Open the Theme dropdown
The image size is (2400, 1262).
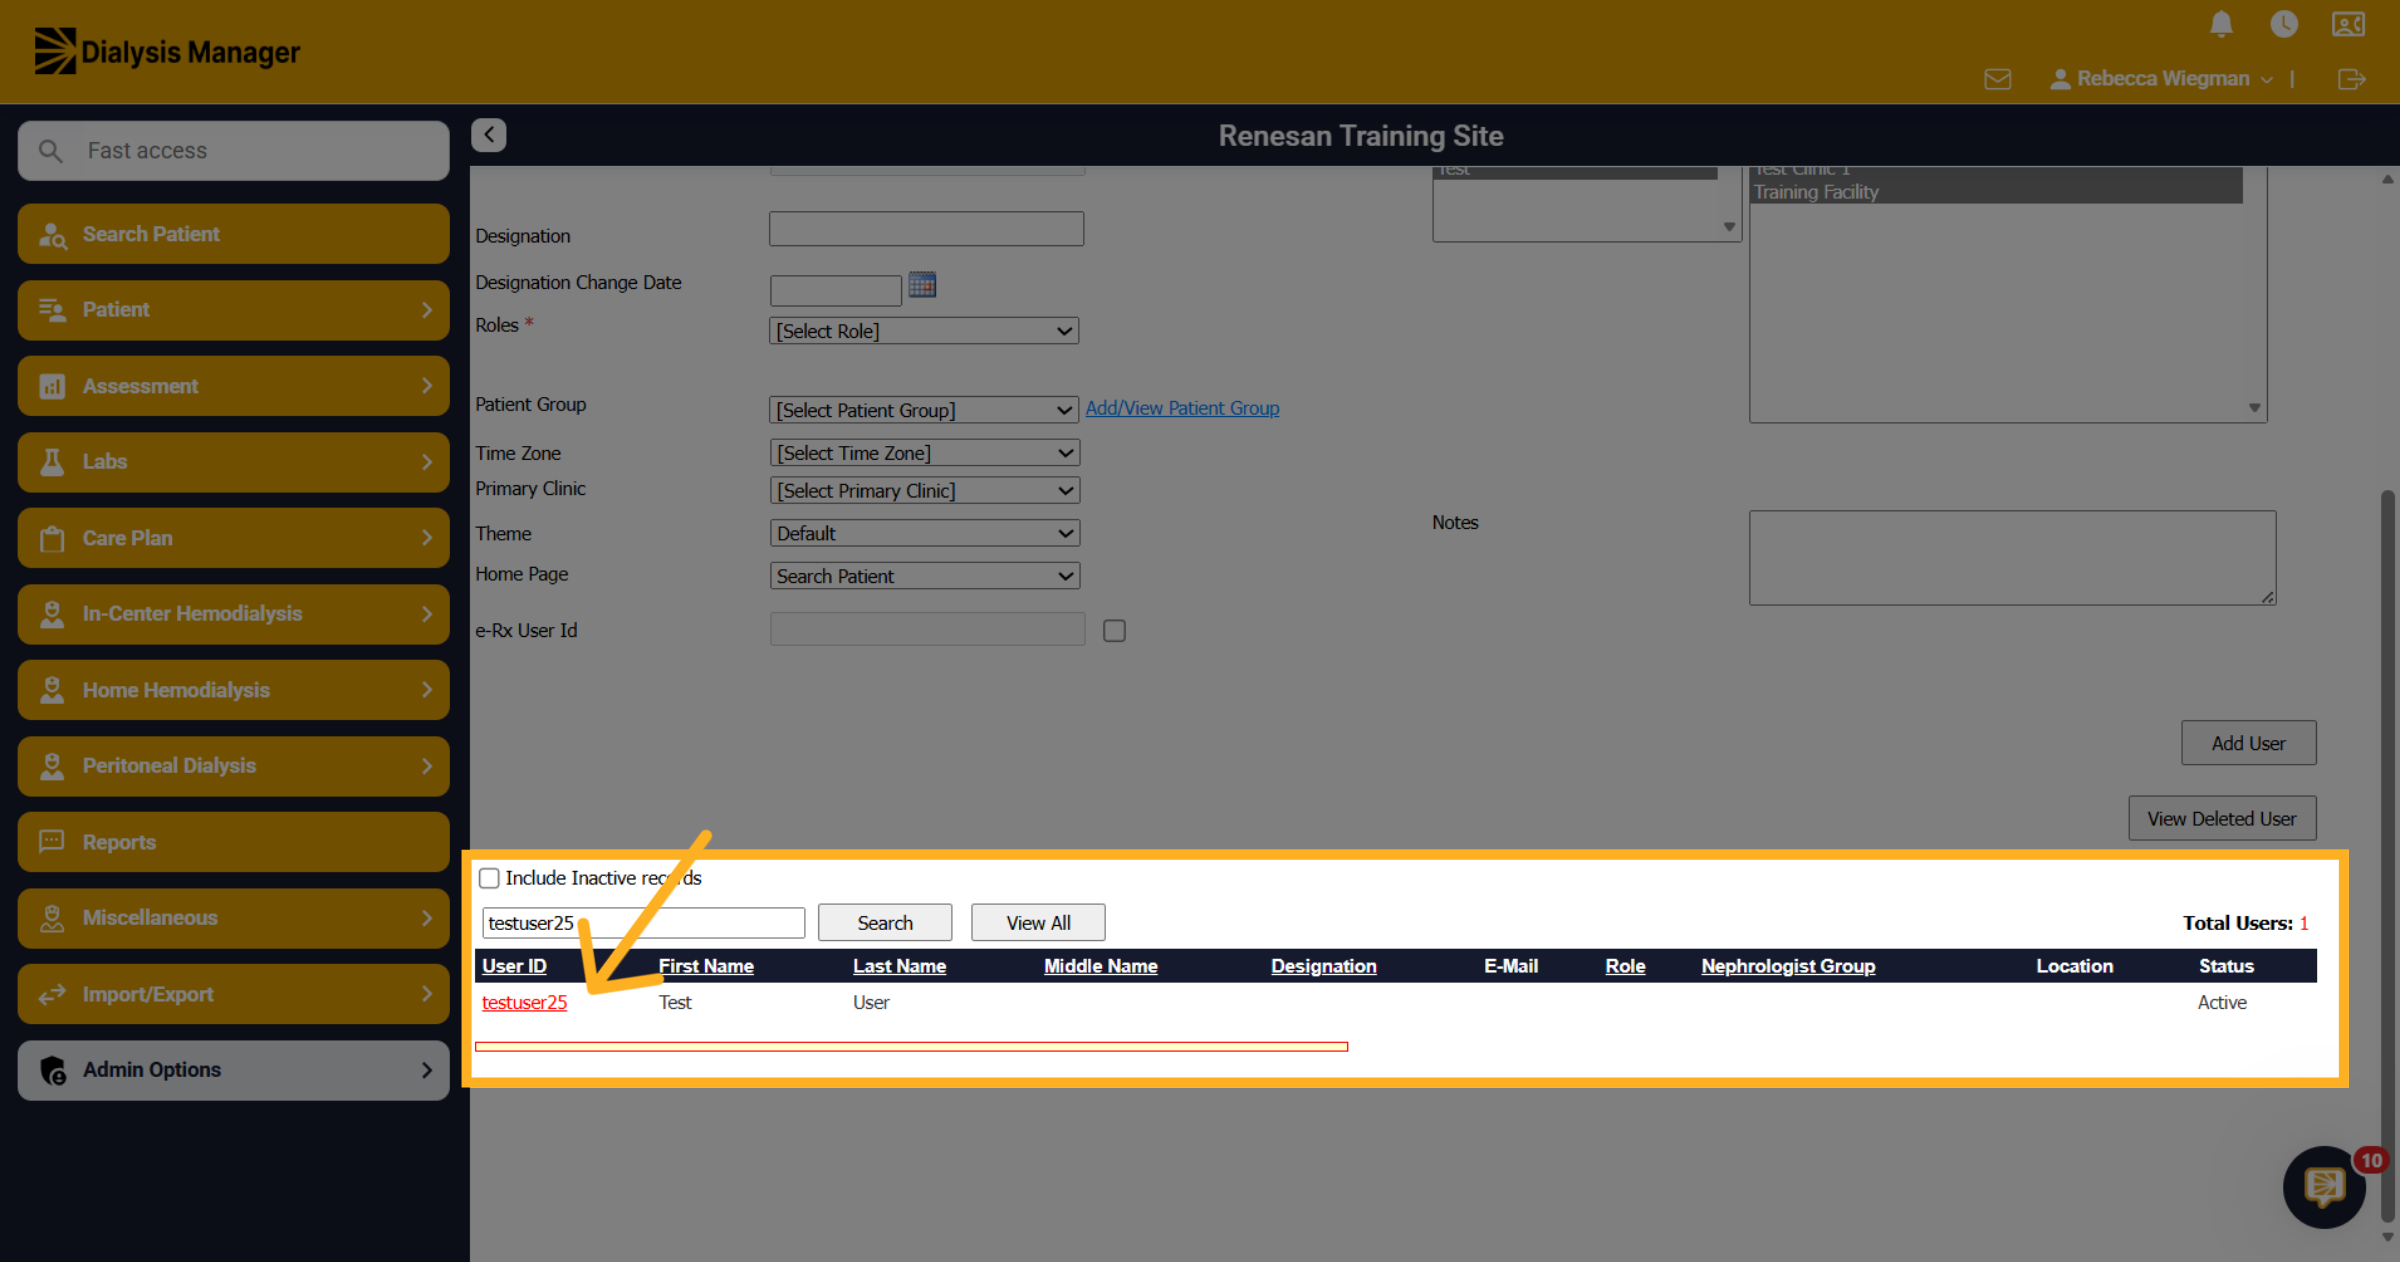tap(924, 533)
